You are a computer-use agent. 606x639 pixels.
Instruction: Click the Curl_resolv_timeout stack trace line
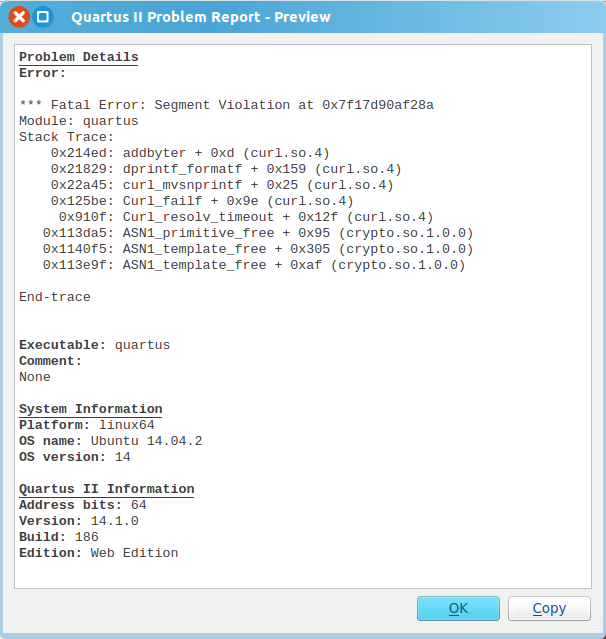(246, 217)
